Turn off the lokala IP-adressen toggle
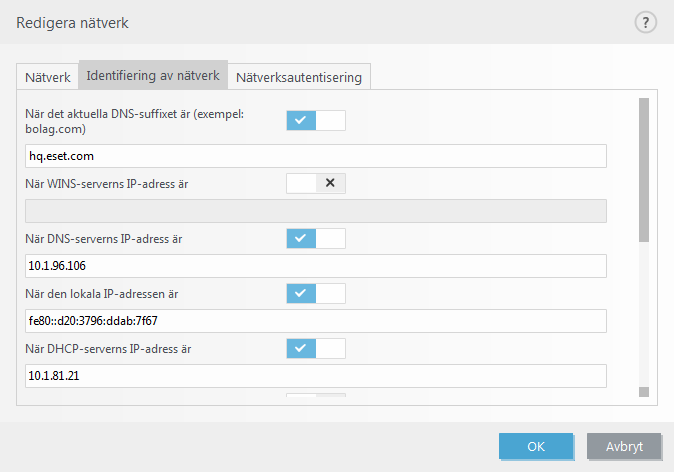674x472 pixels. (x=315, y=293)
